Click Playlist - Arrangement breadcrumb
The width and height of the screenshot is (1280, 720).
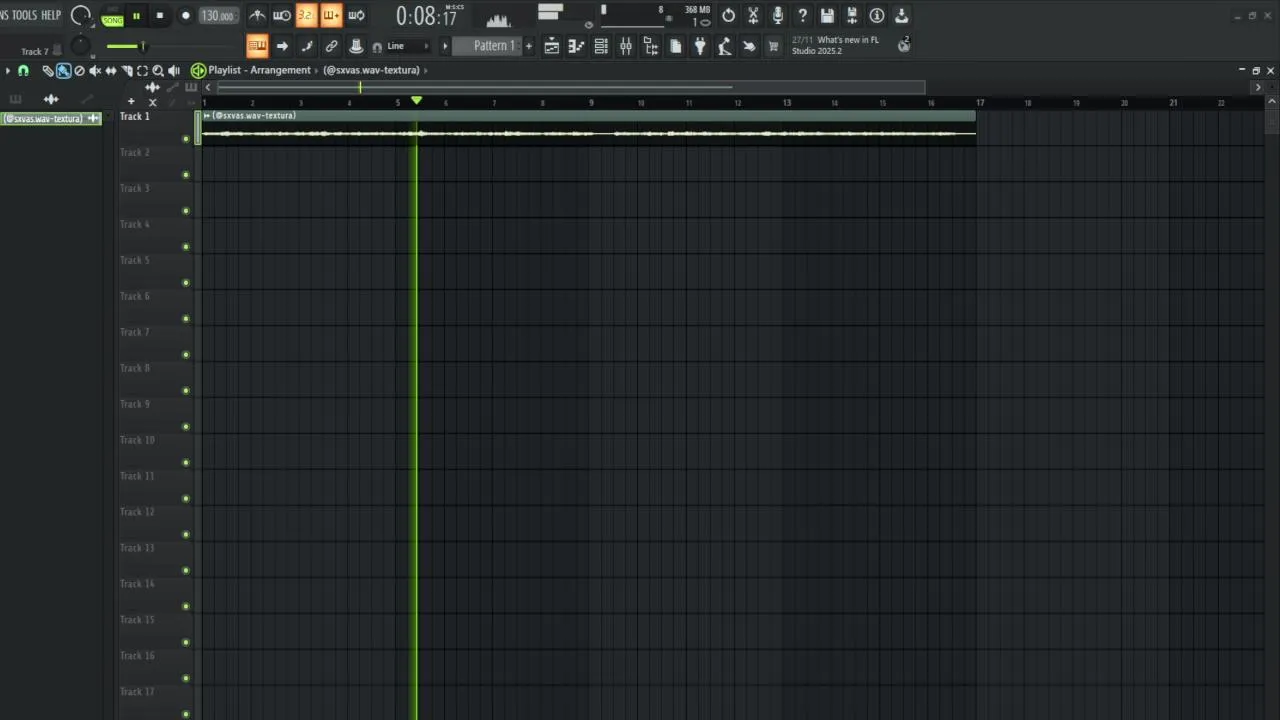point(260,70)
